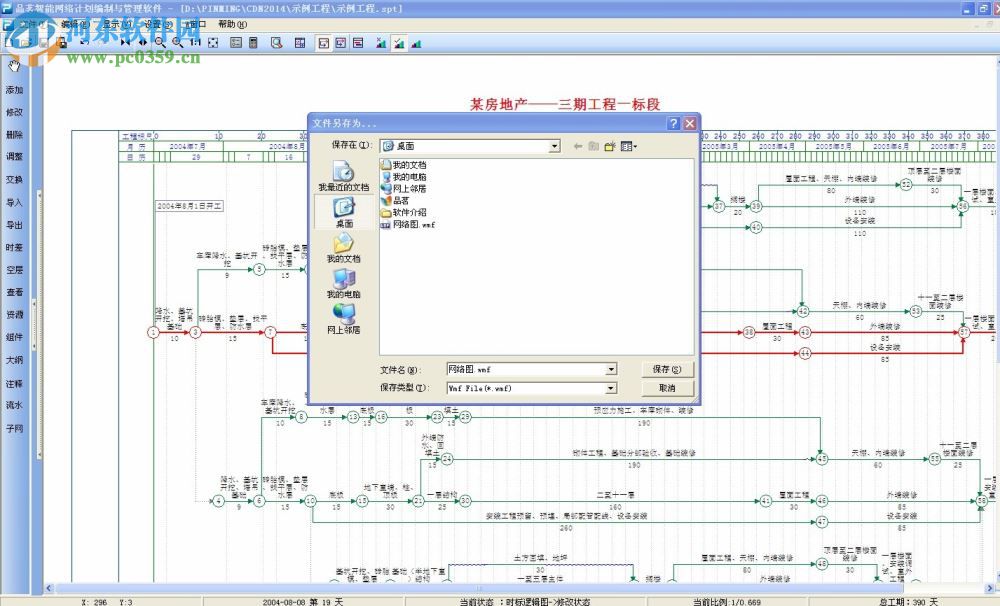The image size is (1000, 606).
Task: Click the 取消 (Cancel) button
Action: 666,388
